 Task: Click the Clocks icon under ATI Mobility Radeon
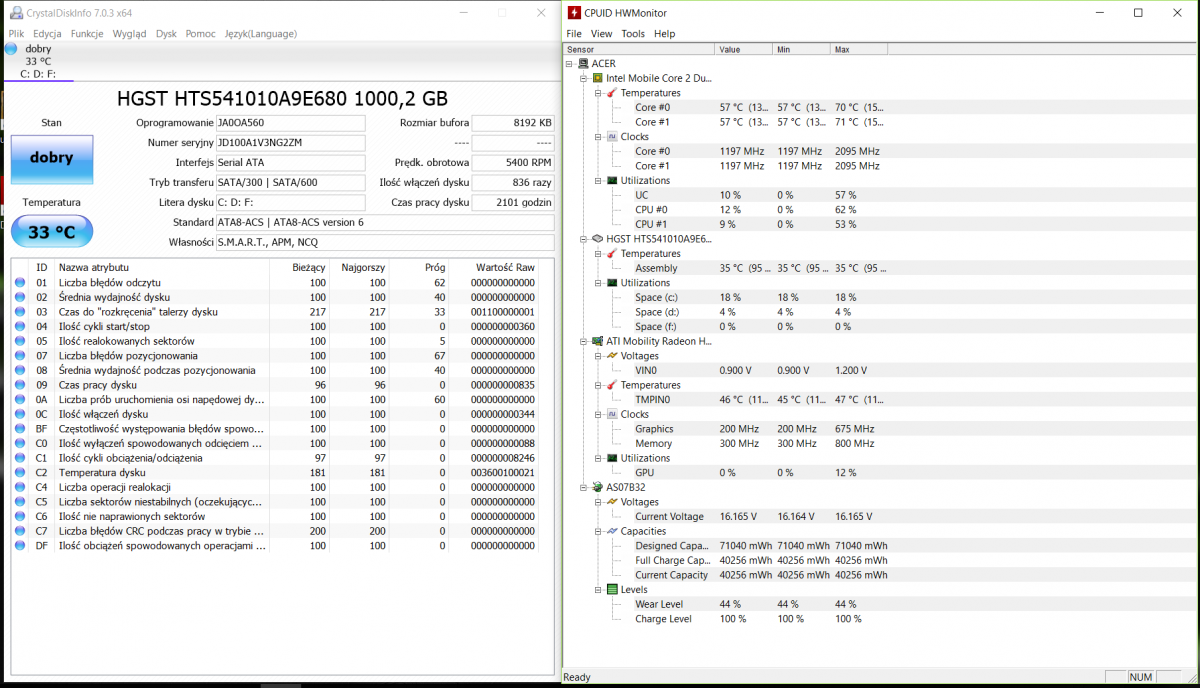pos(612,414)
